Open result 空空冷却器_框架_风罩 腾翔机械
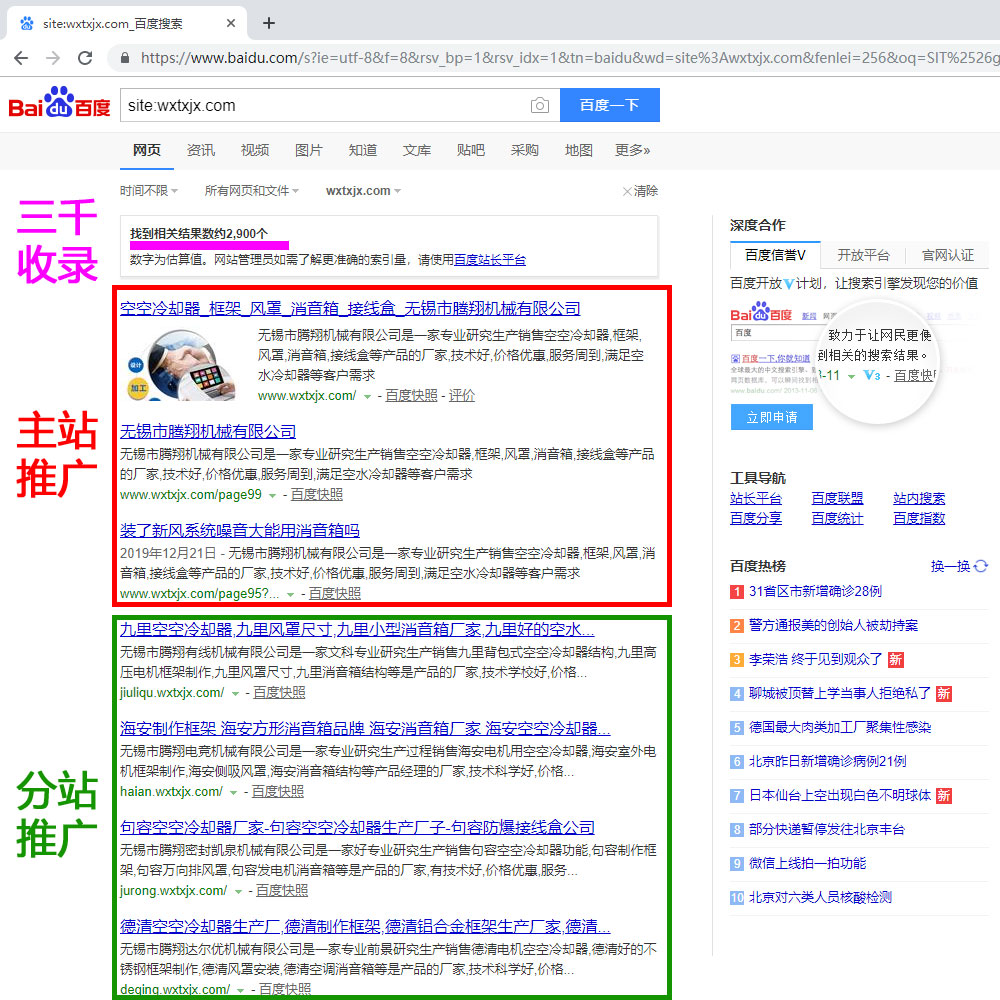This screenshot has height=1000, width=1000. [x=350, y=309]
